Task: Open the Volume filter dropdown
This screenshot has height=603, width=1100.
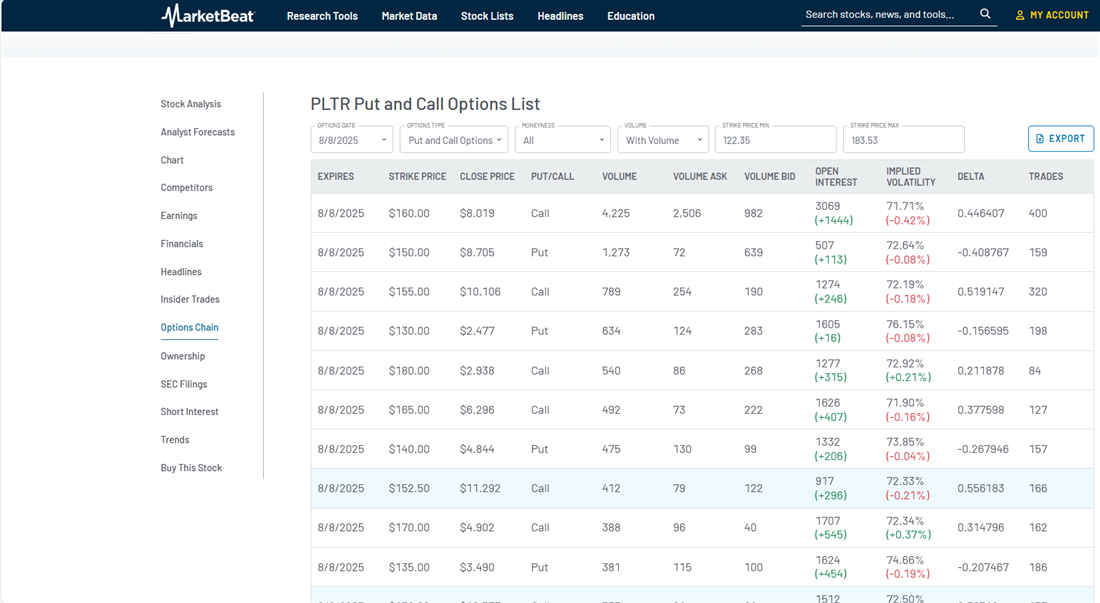Action: (x=663, y=140)
